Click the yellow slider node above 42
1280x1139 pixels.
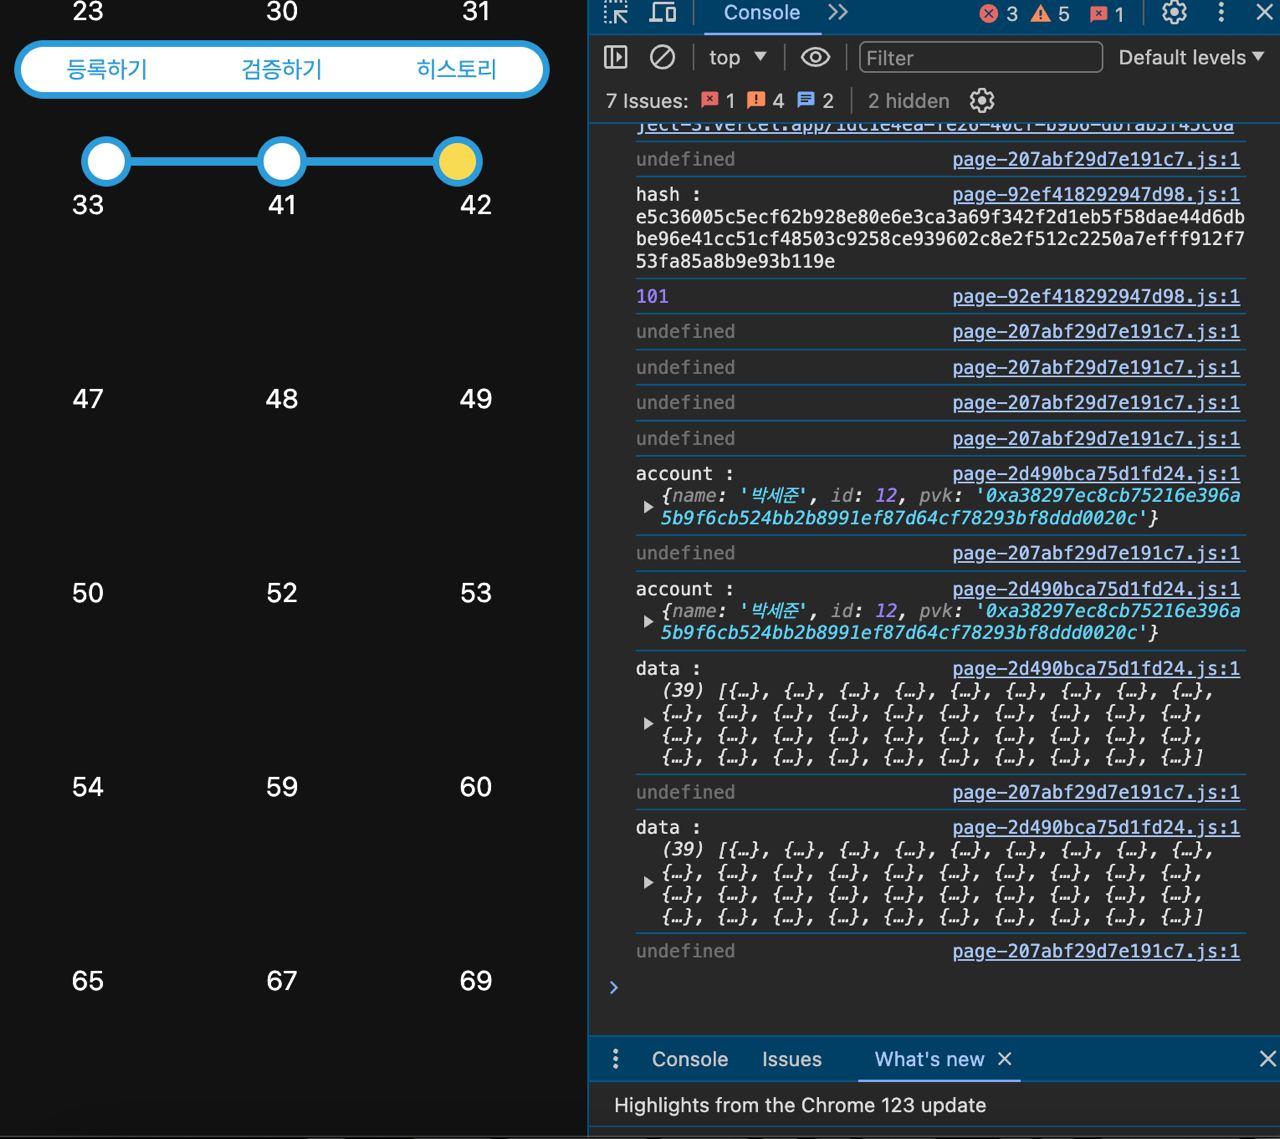(x=458, y=161)
